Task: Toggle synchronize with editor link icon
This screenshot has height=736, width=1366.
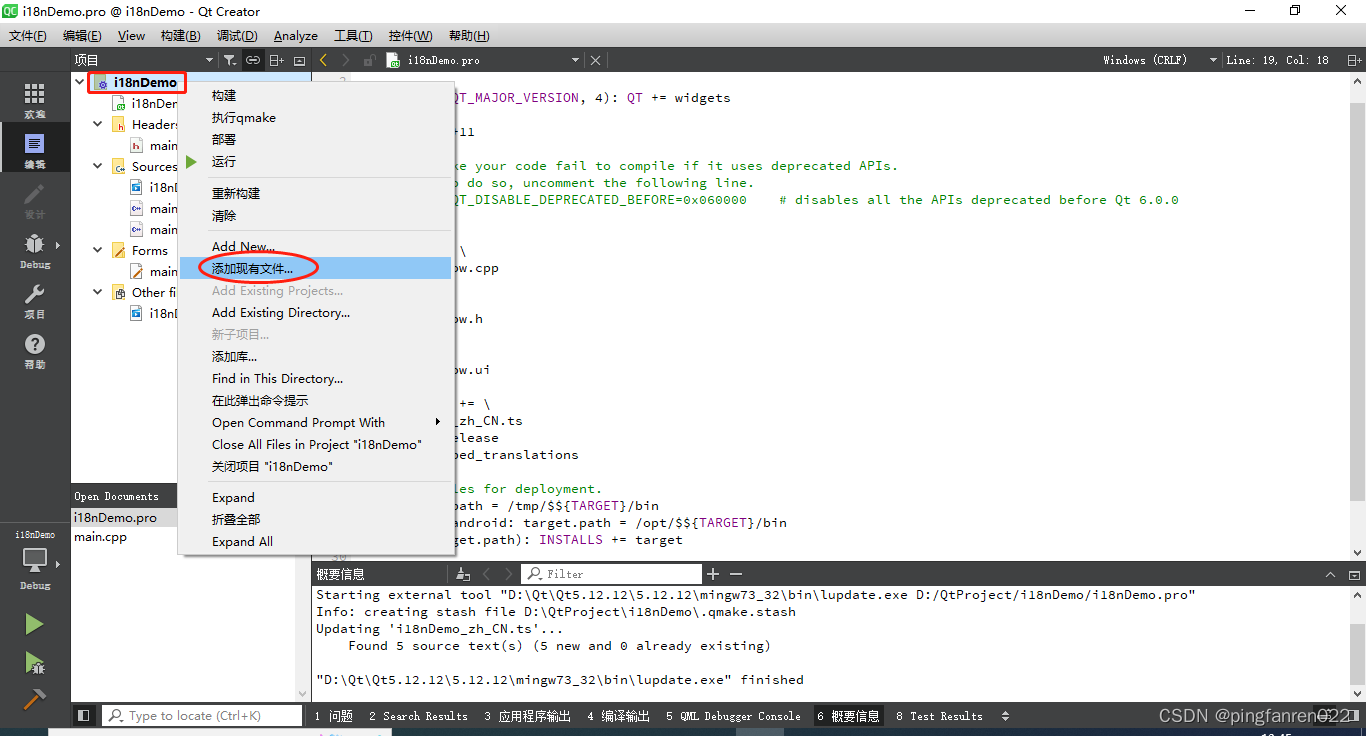Action: pos(253,60)
